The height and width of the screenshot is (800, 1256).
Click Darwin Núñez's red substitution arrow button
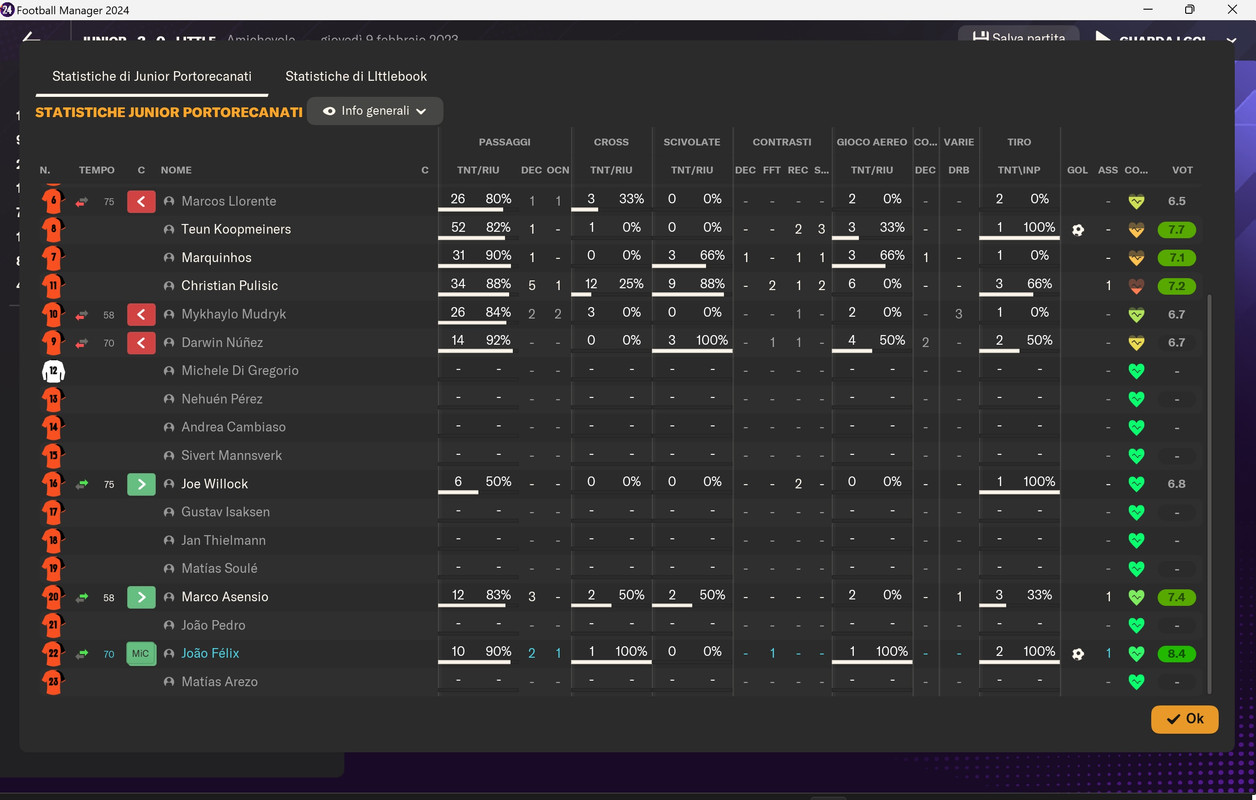141,343
